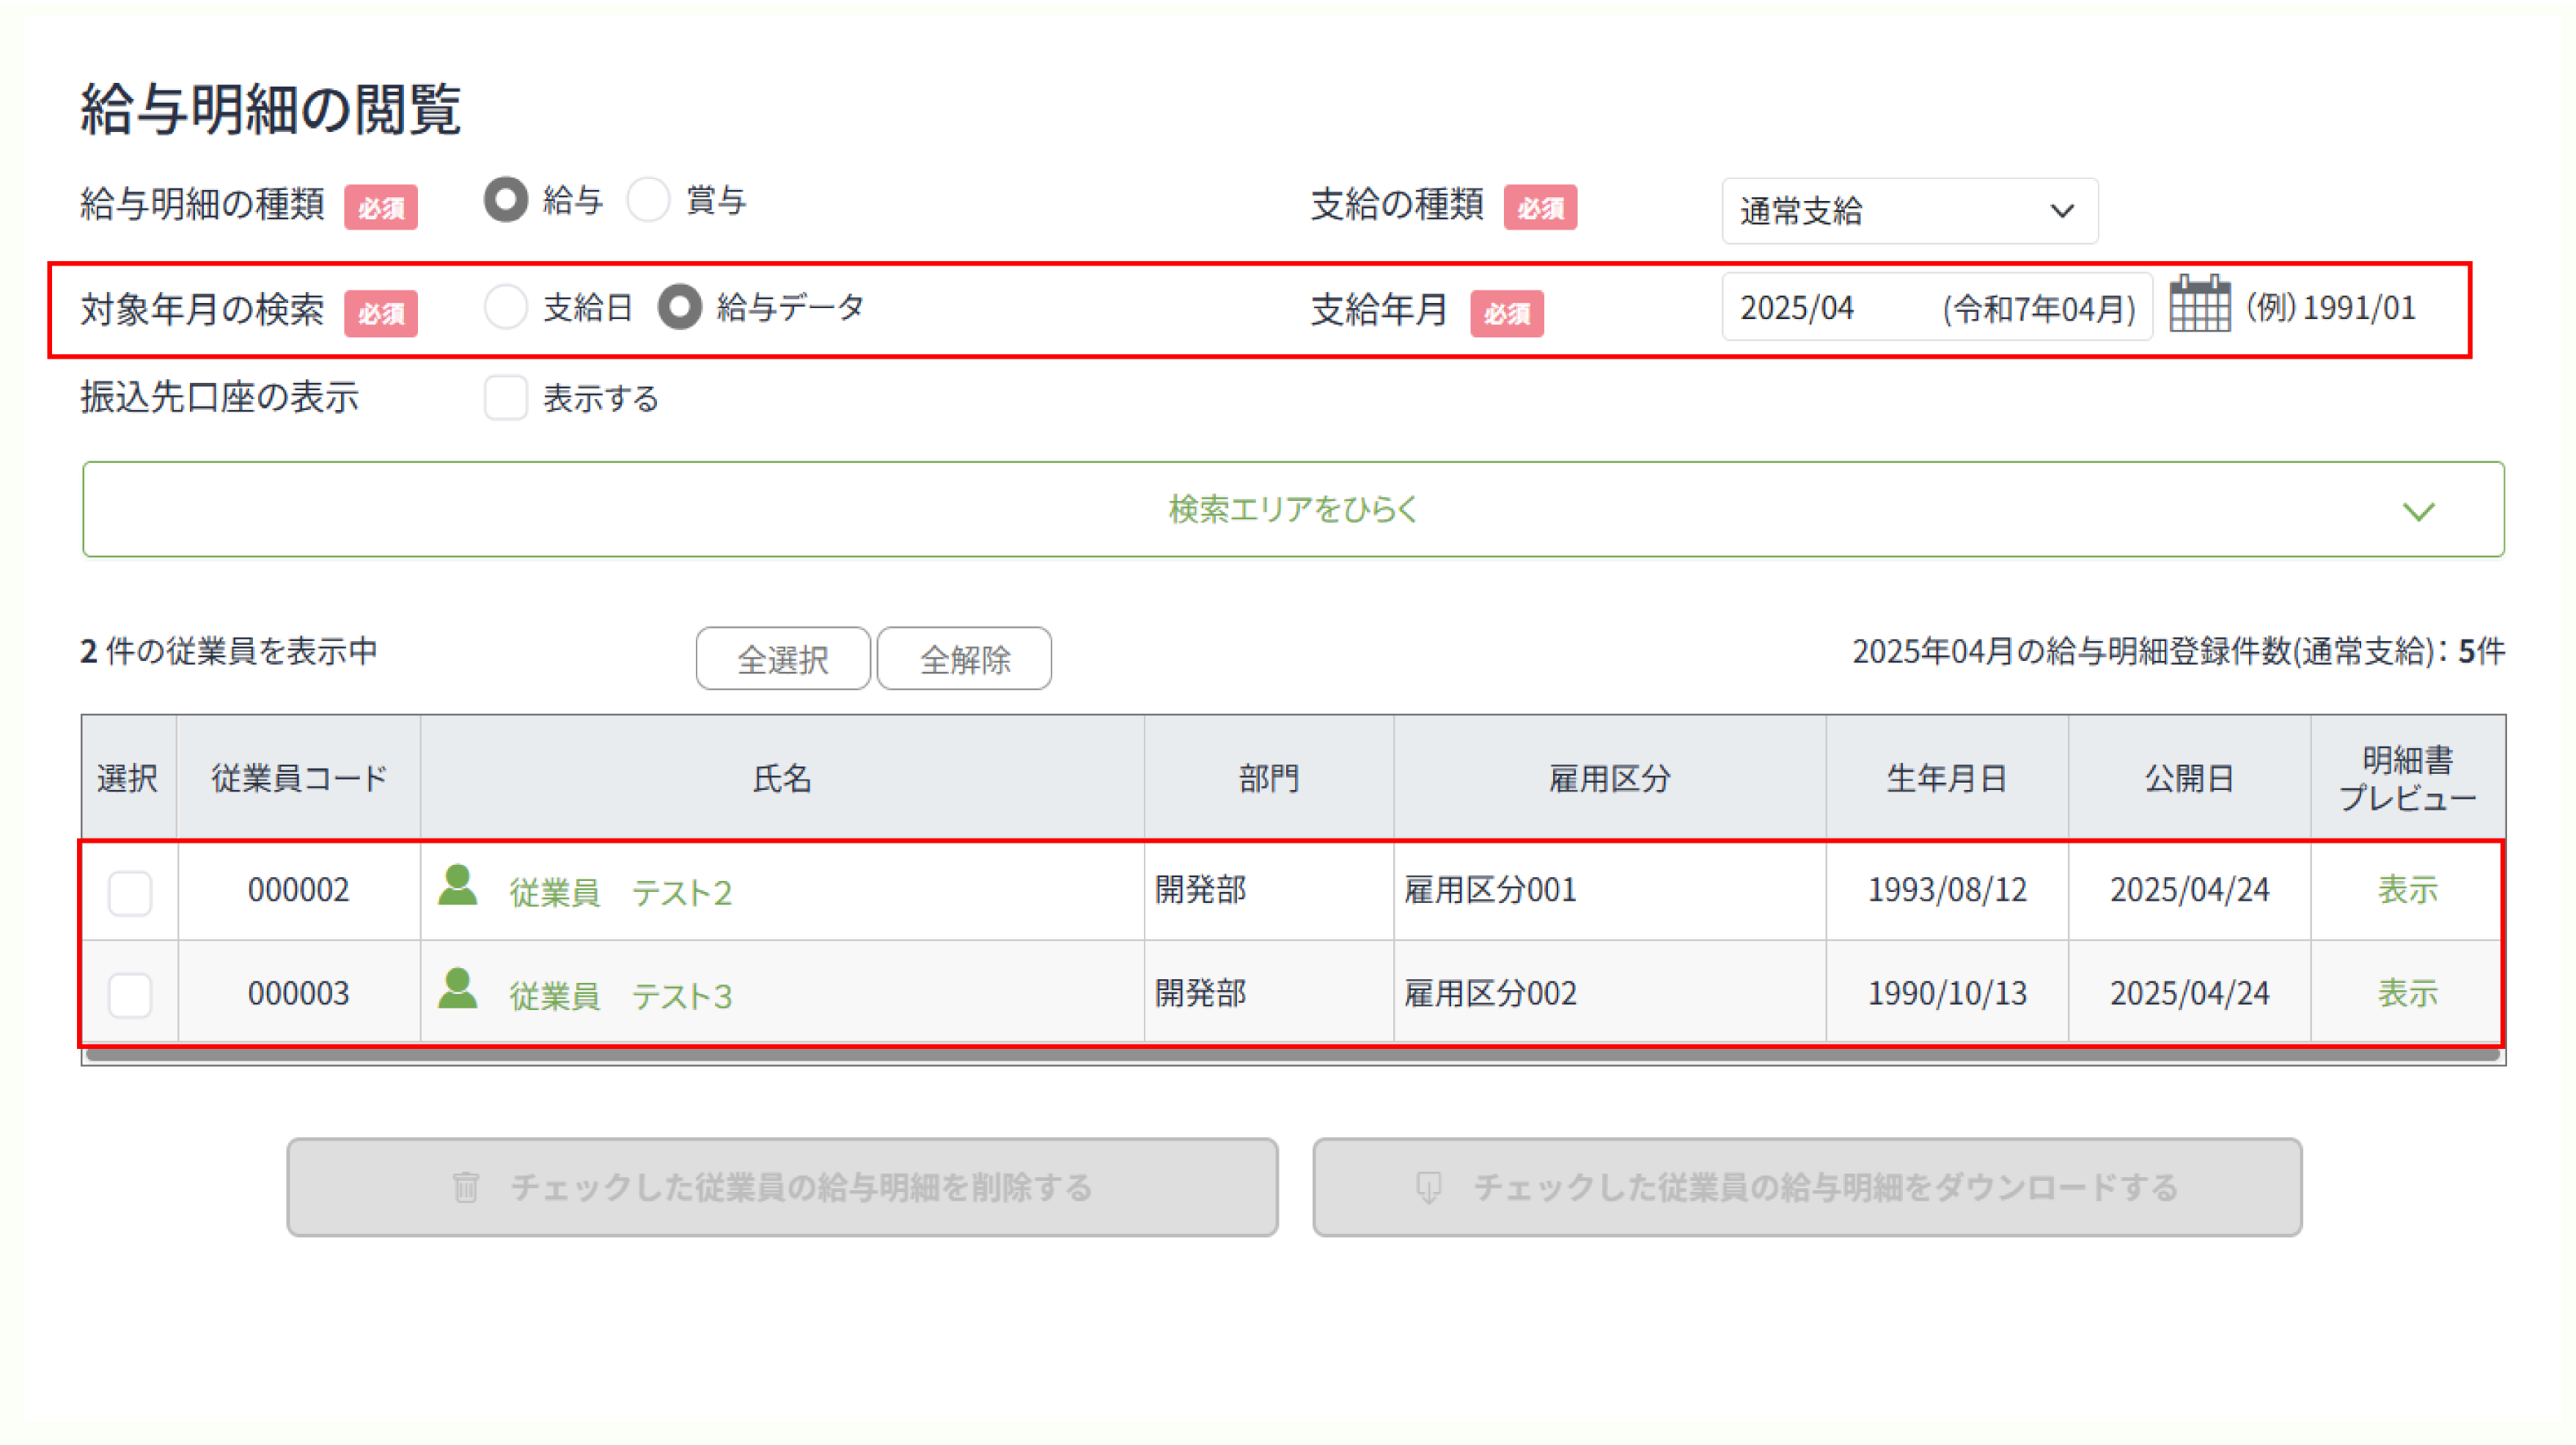
Task: Select the 賞与 radio button
Action: coord(648,200)
